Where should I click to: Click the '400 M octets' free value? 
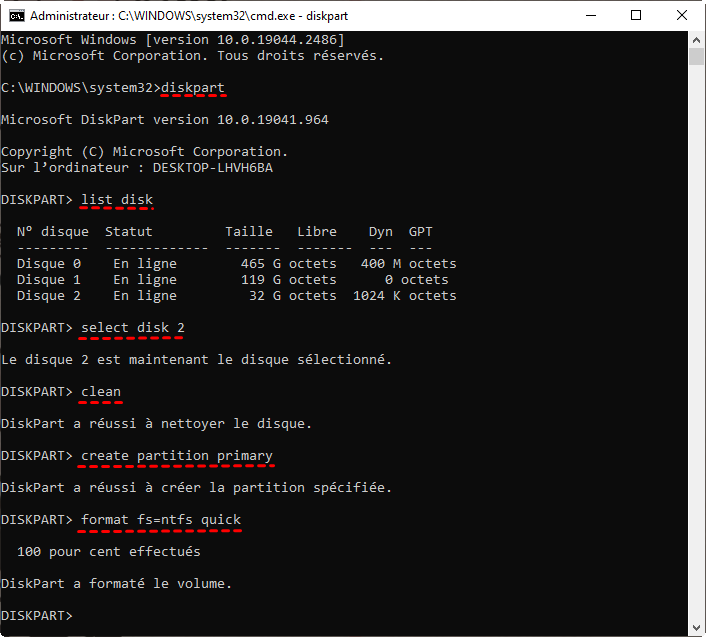click(408, 263)
